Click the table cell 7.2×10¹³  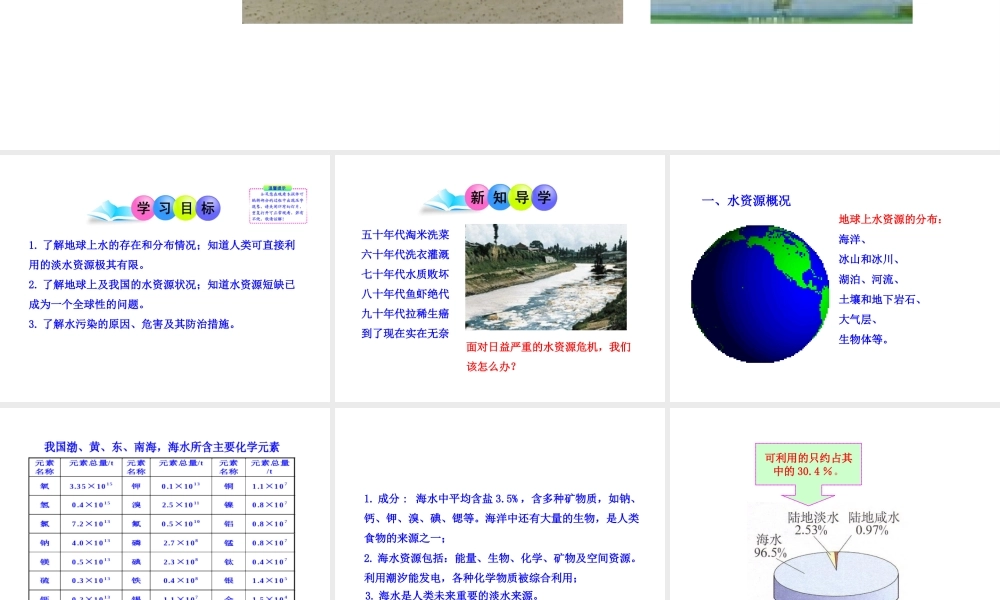91,523
